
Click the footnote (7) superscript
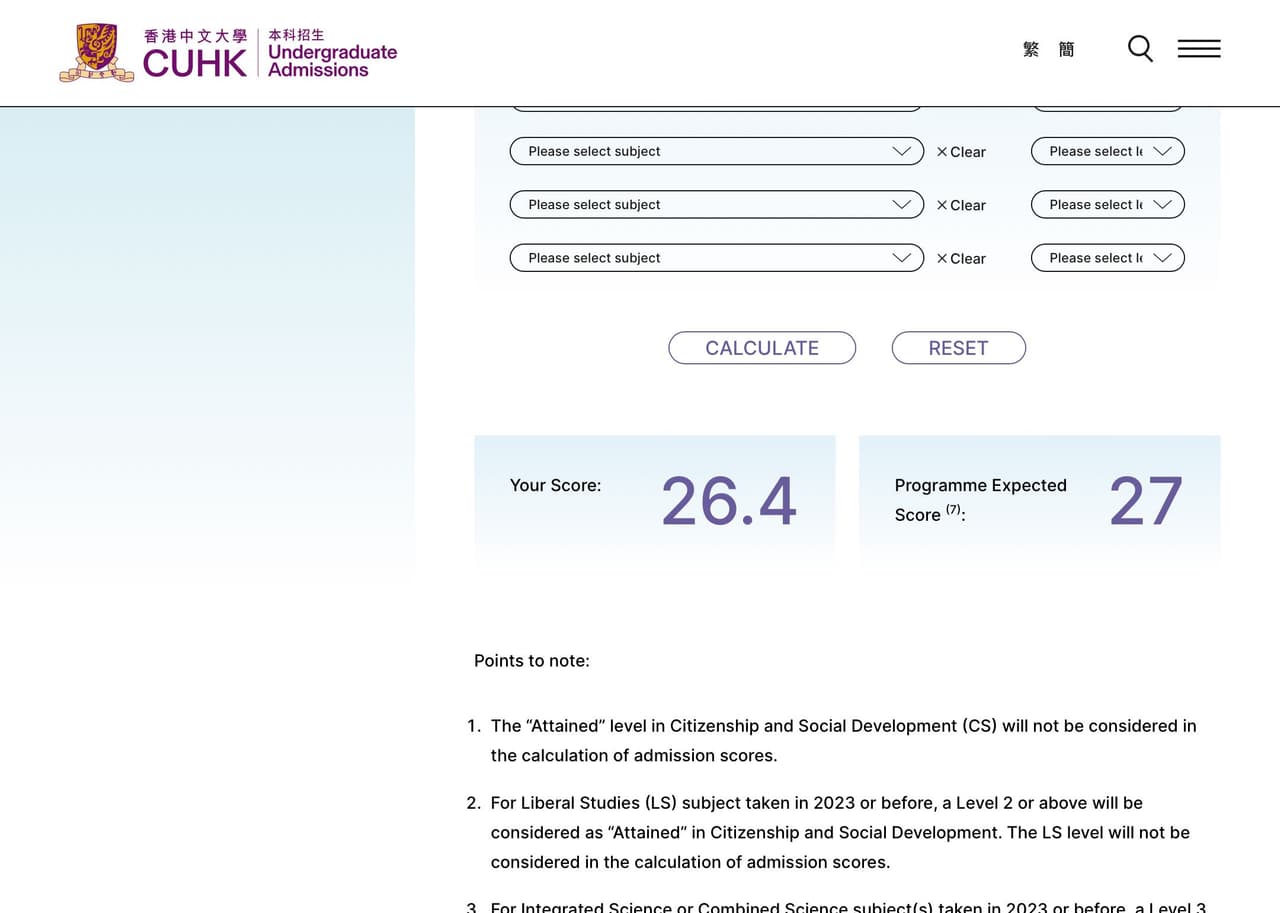coord(953,510)
